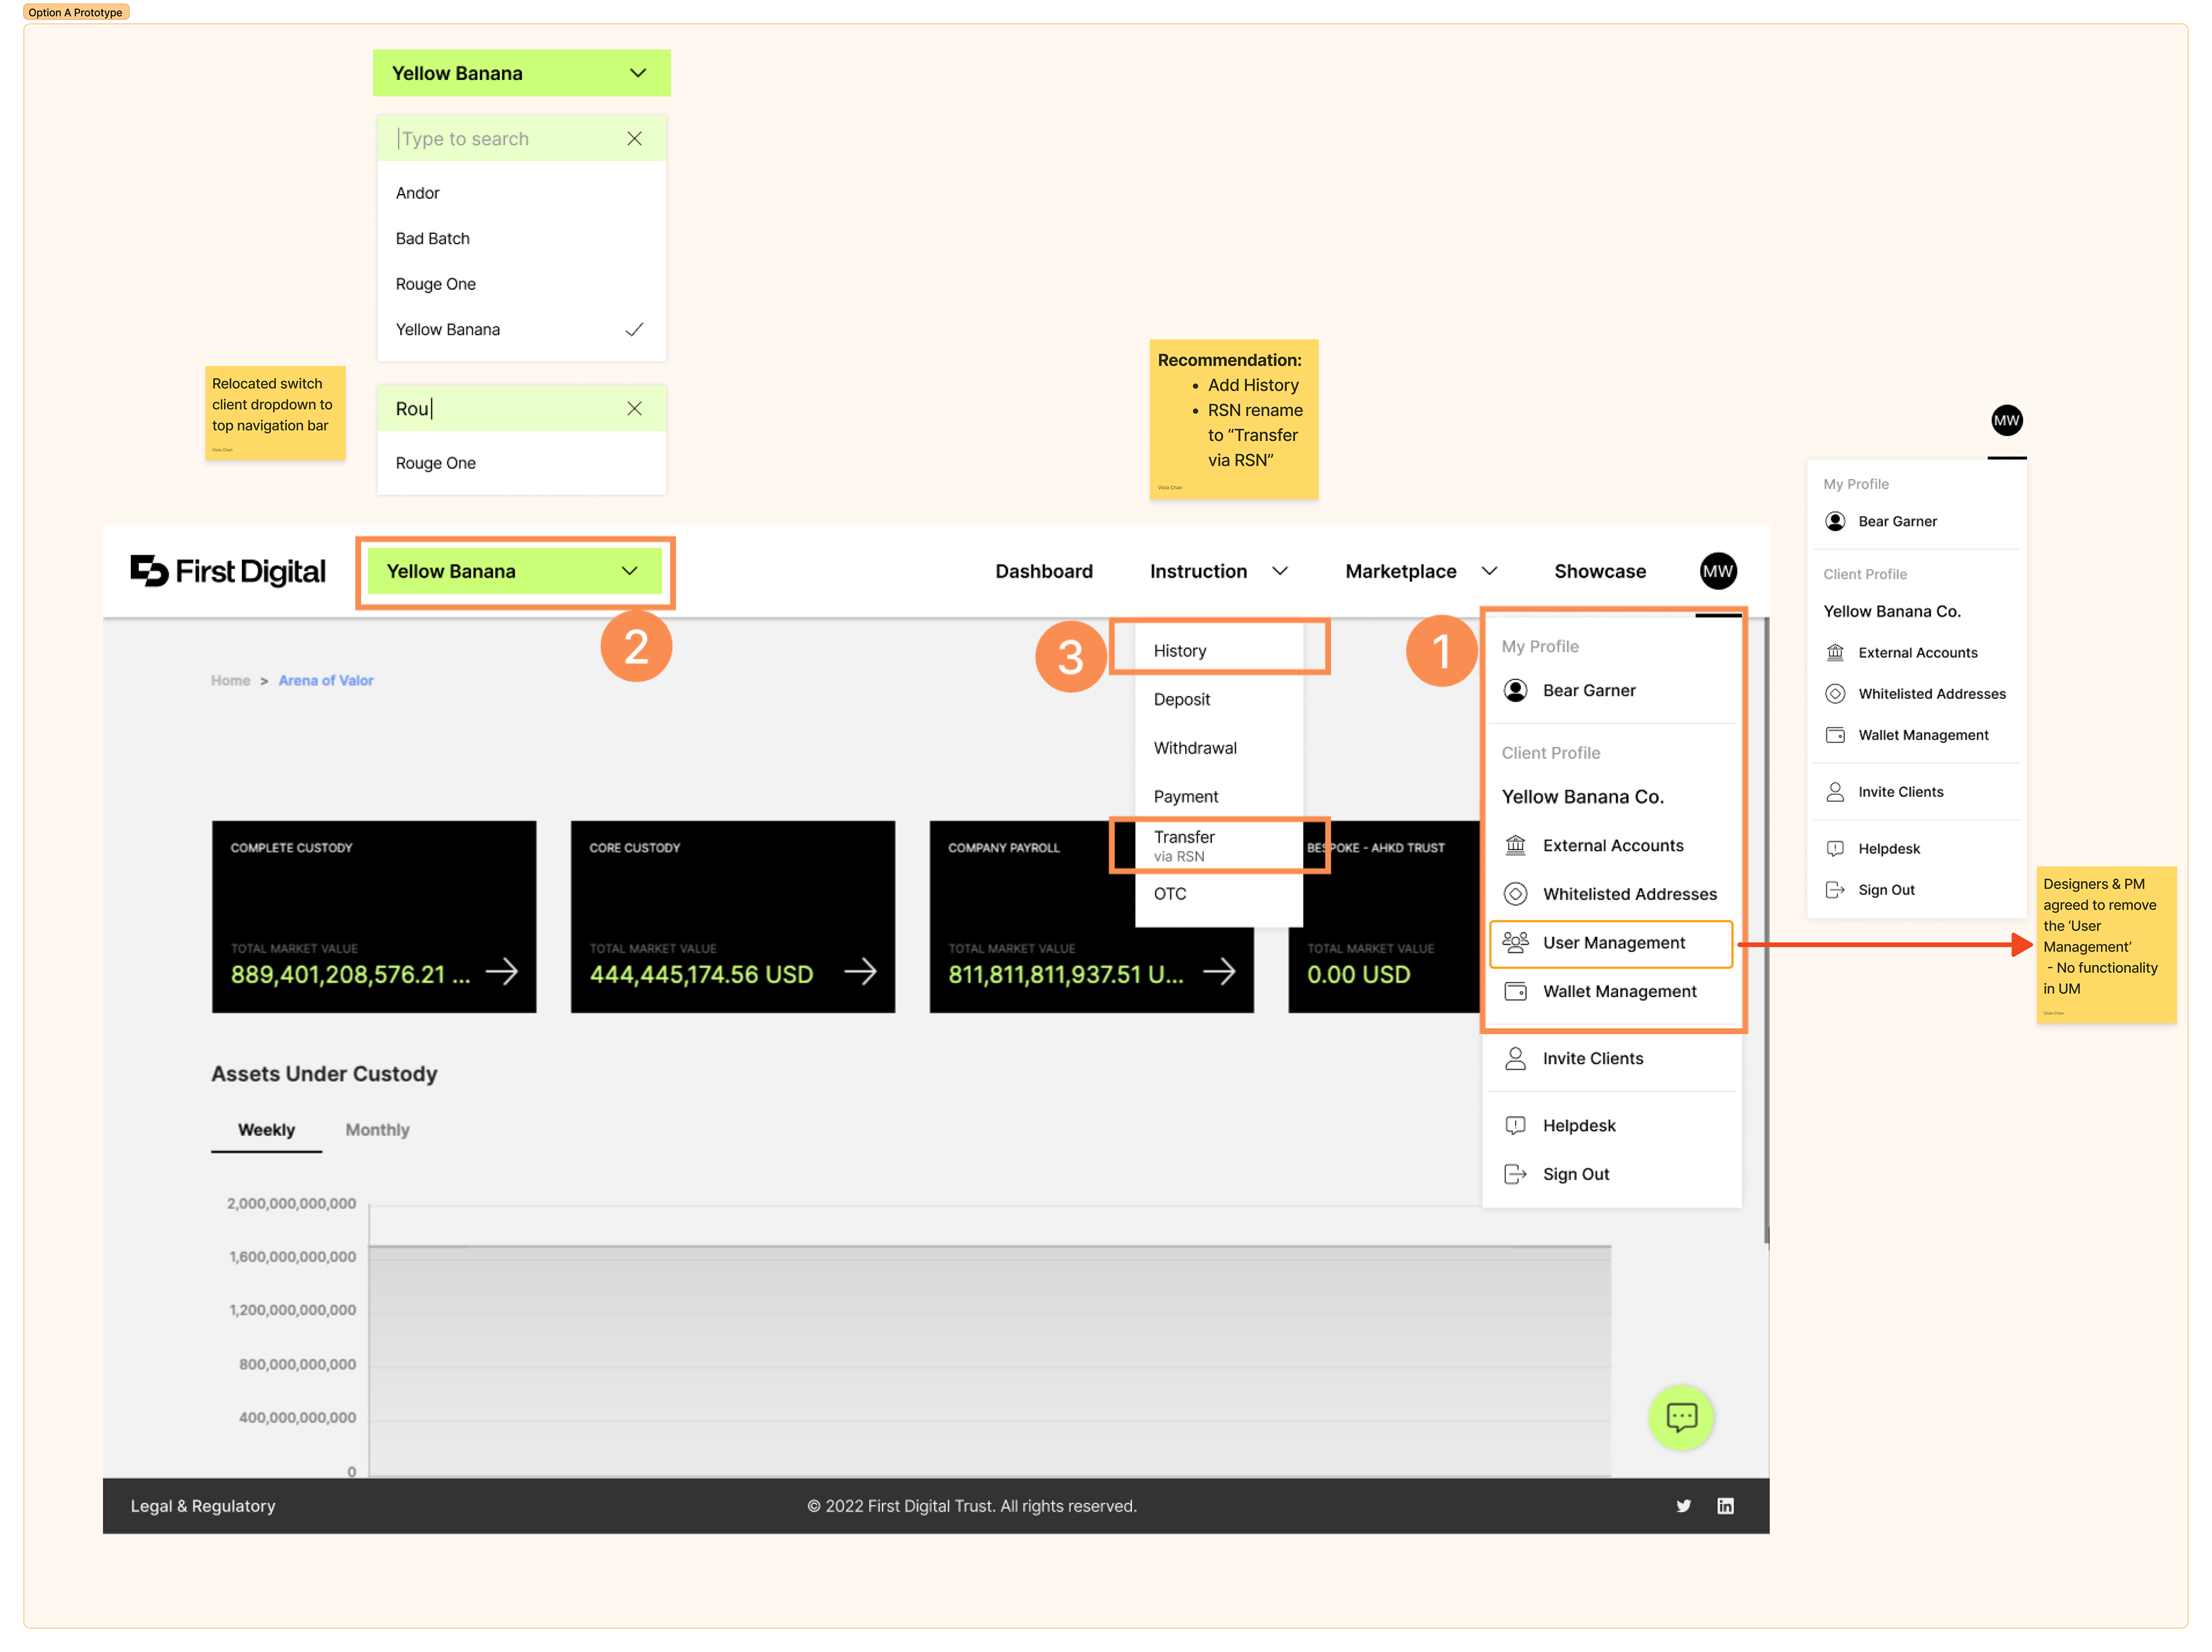2212x1652 pixels.
Task: Click the 444,445,174.56 USD market value
Action: (701, 975)
